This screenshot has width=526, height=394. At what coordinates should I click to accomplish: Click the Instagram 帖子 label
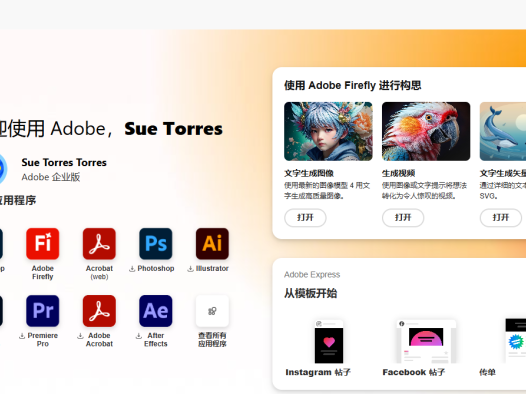(318, 372)
